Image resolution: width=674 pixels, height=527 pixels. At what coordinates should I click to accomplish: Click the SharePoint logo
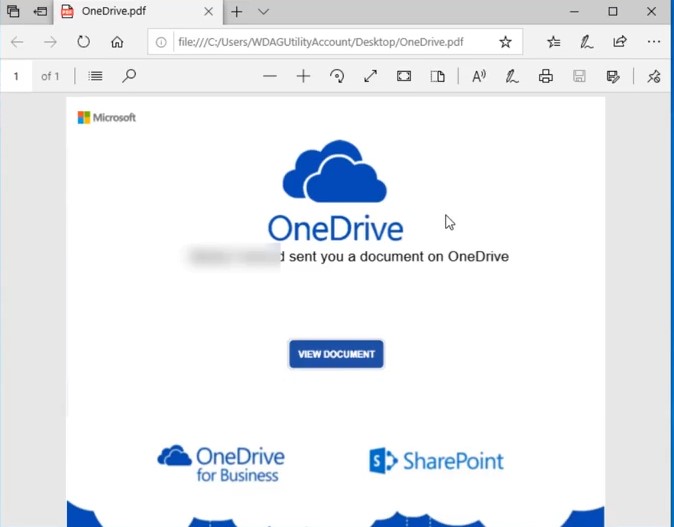coord(436,461)
